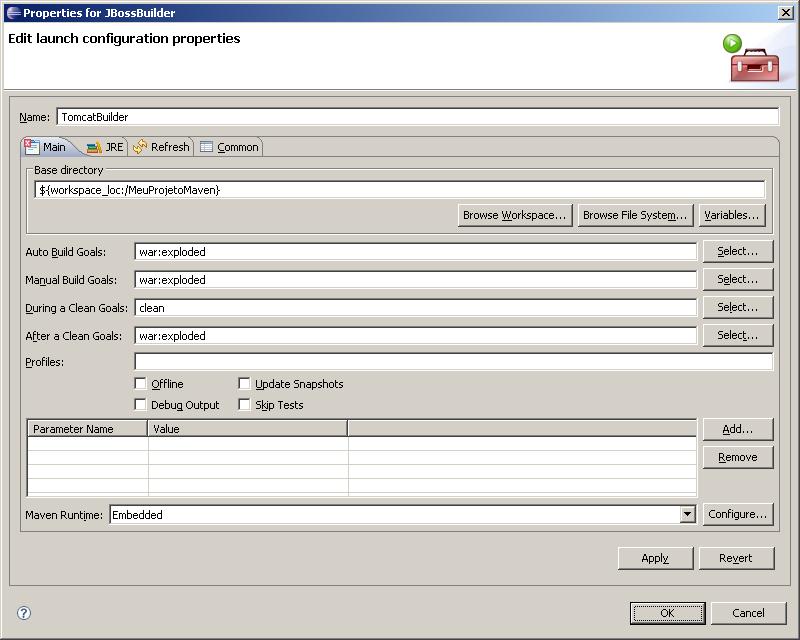Open the Common tab
The image size is (800, 640).
(229, 147)
